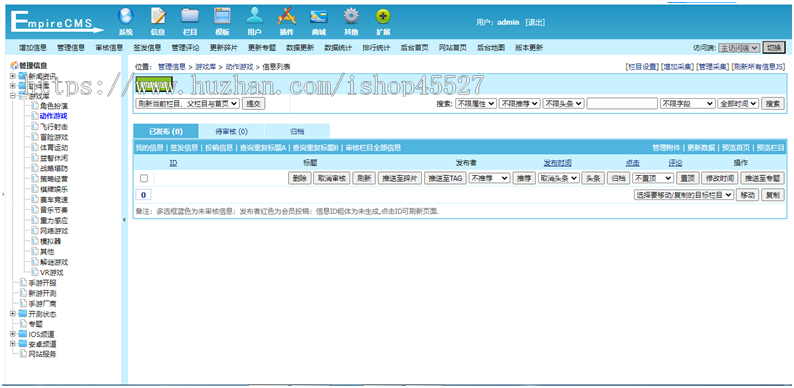Click the 查询重复标题A link
794x388 pixels.
[x=262, y=147]
